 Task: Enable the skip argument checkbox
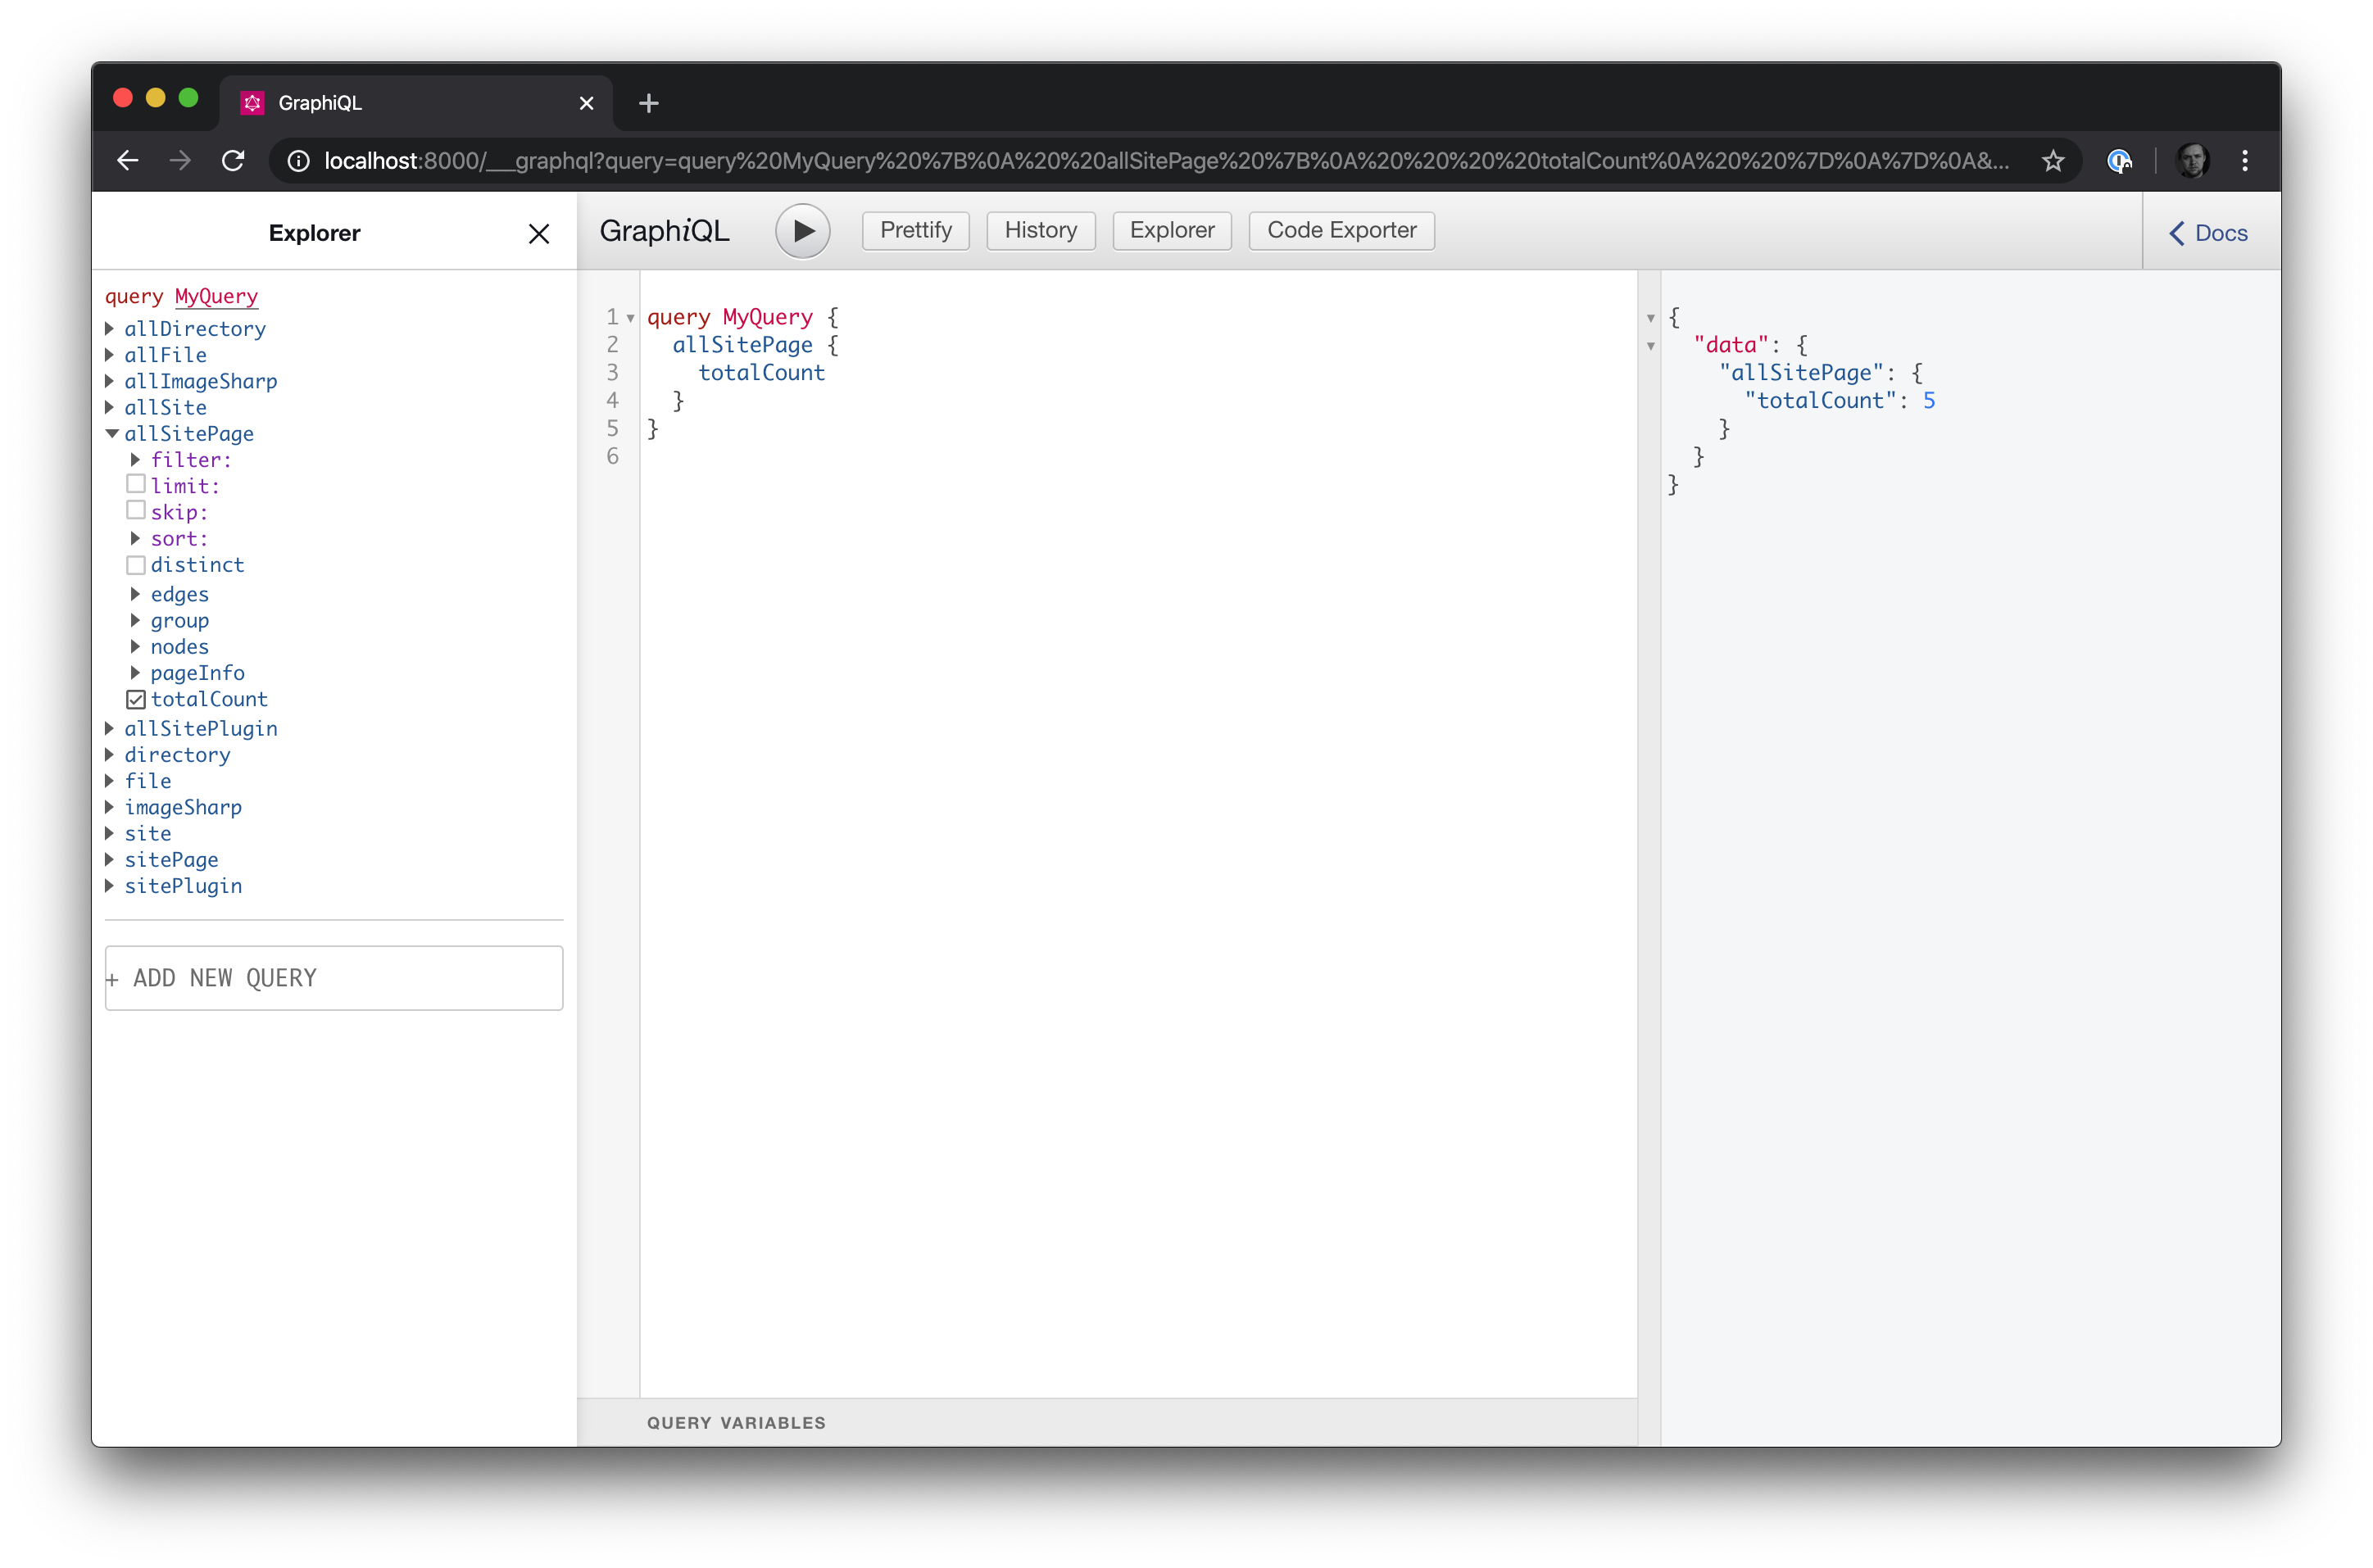(136, 511)
